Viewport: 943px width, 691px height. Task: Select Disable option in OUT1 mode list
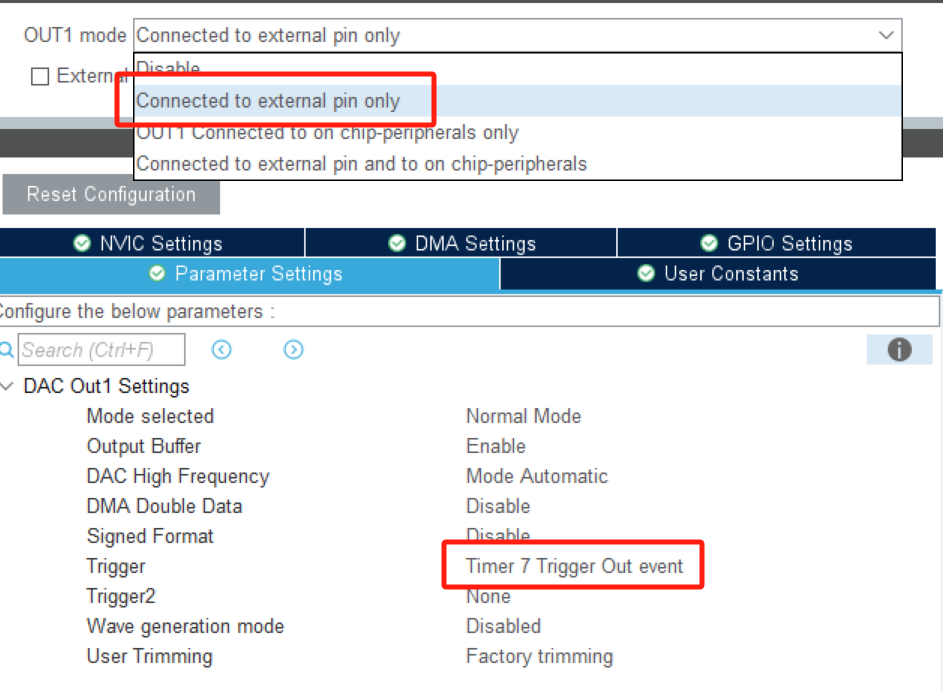(x=168, y=69)
